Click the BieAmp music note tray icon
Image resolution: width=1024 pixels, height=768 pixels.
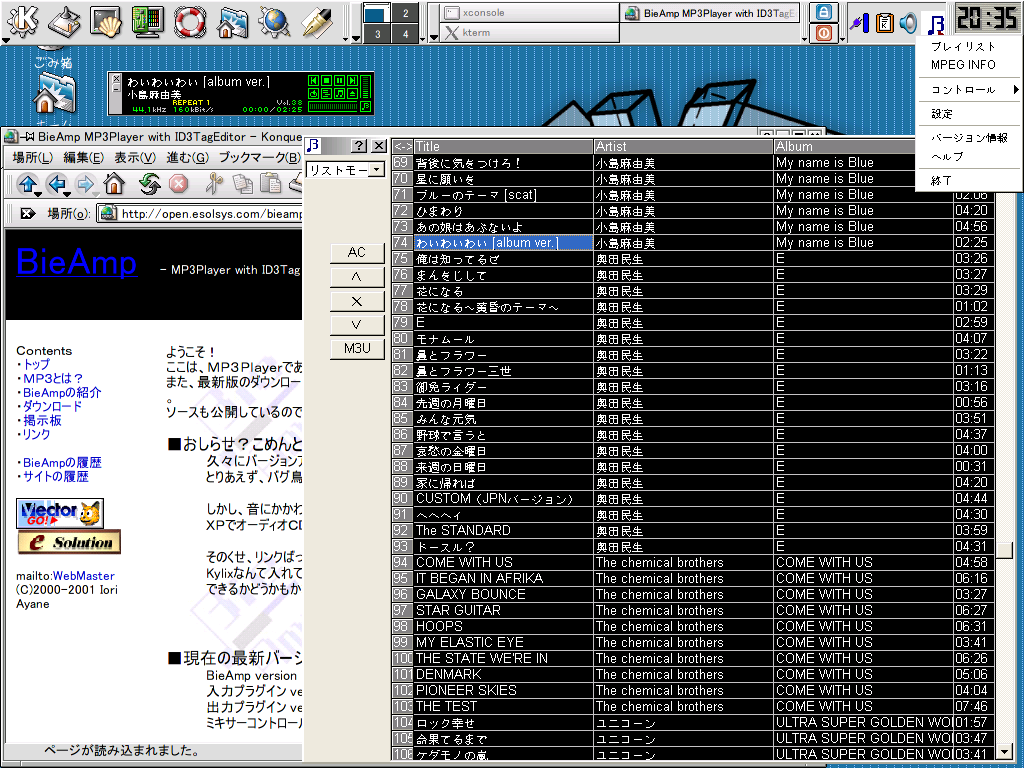tap(936, 22)
